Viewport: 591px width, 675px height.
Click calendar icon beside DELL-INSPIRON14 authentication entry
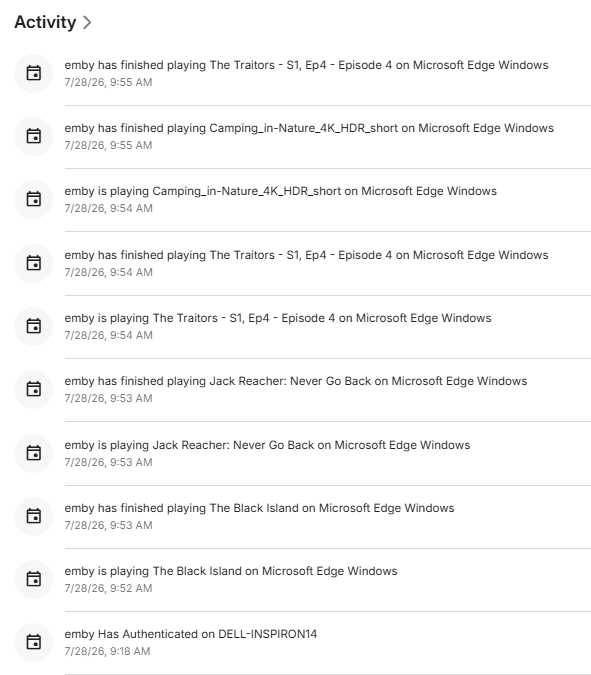click(34, 642)
